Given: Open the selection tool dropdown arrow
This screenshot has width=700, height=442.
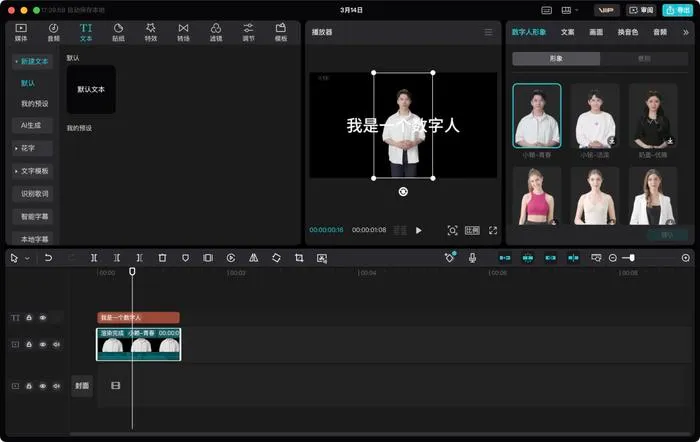Looking at the screenshot, I should tap(27, 258).
